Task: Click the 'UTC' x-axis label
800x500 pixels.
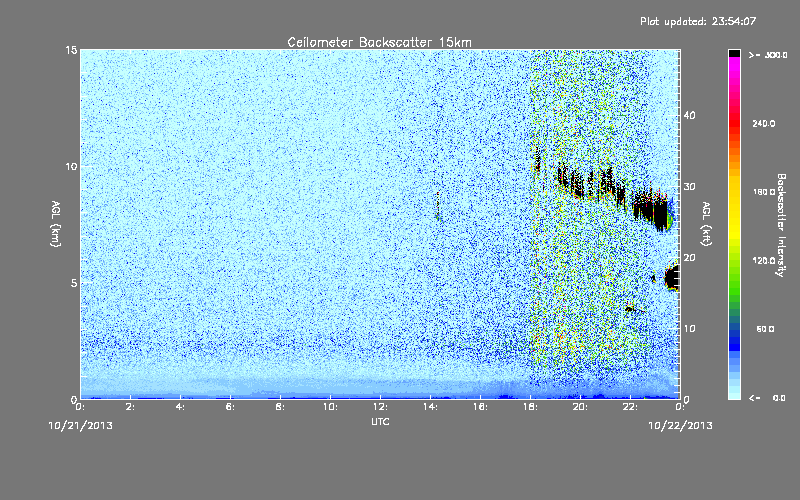Action: pos(380,421)
